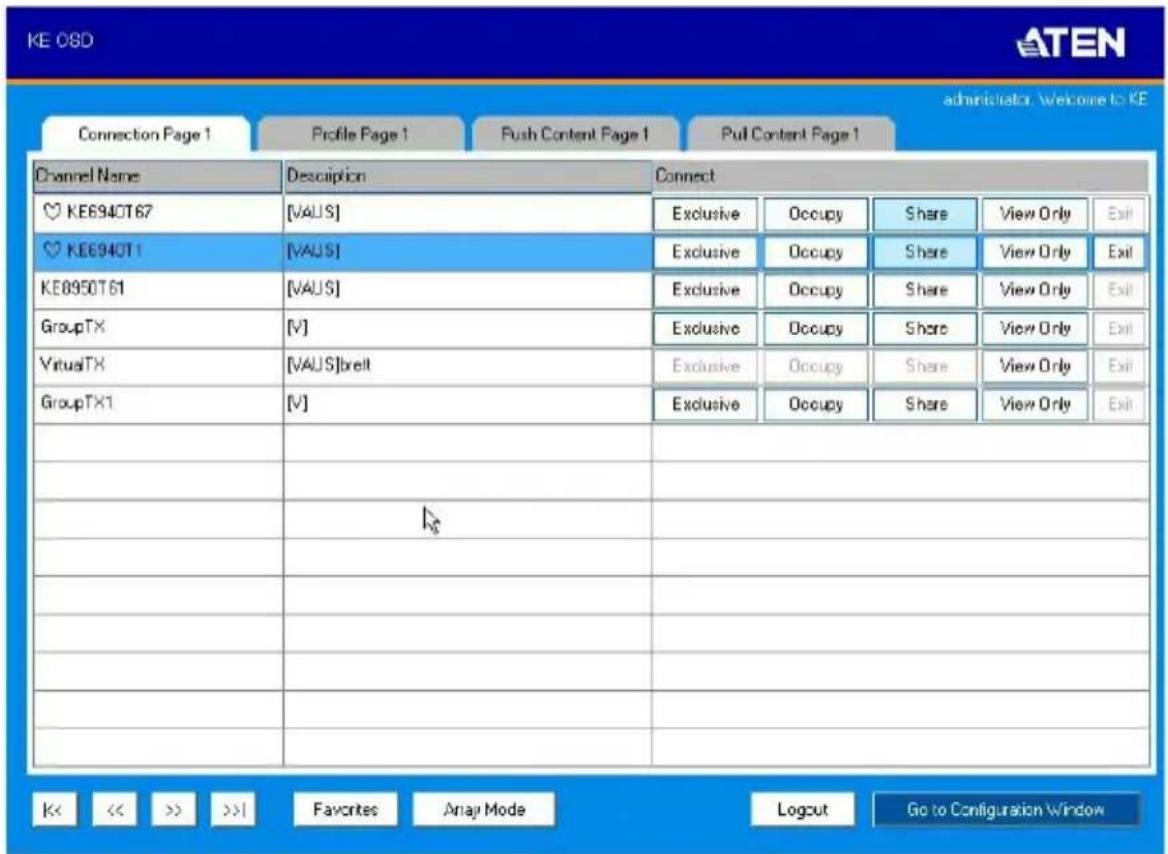
Task: Click Exclusive for KE6940T67
Action: [x=705, y=214]
